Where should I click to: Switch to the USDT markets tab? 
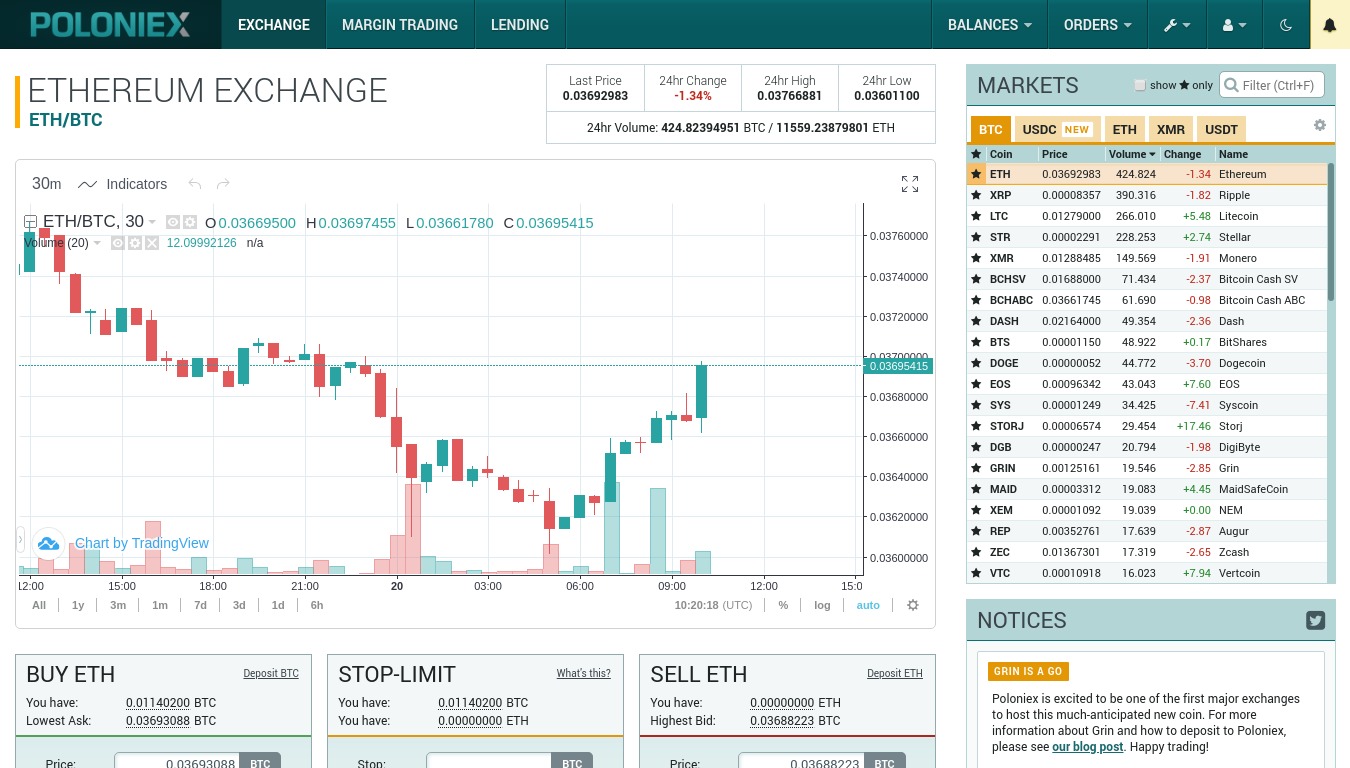pyautogui.click(x=1221, y=129)
